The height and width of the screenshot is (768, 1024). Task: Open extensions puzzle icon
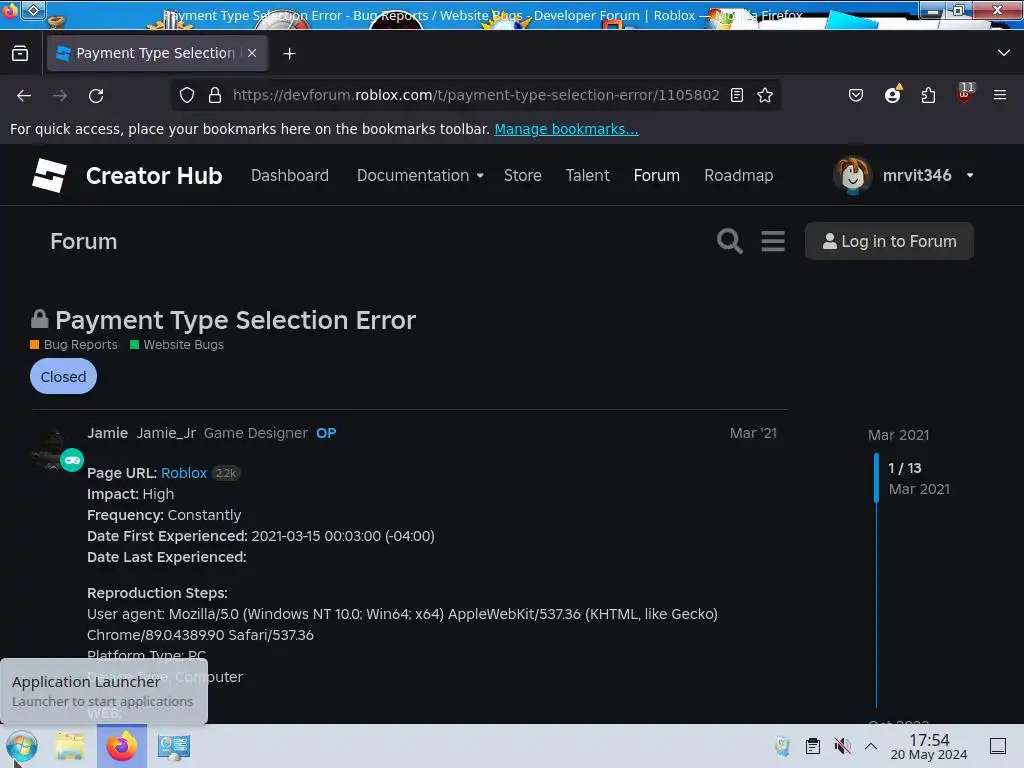(928, 95)
